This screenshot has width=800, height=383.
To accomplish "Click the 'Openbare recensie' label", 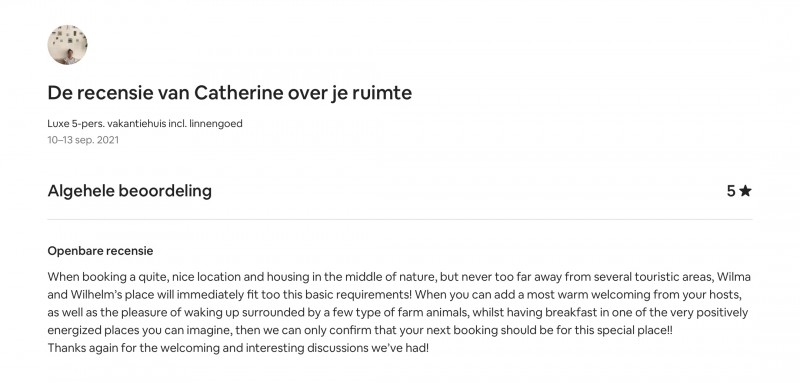I will tap(101, 251).
